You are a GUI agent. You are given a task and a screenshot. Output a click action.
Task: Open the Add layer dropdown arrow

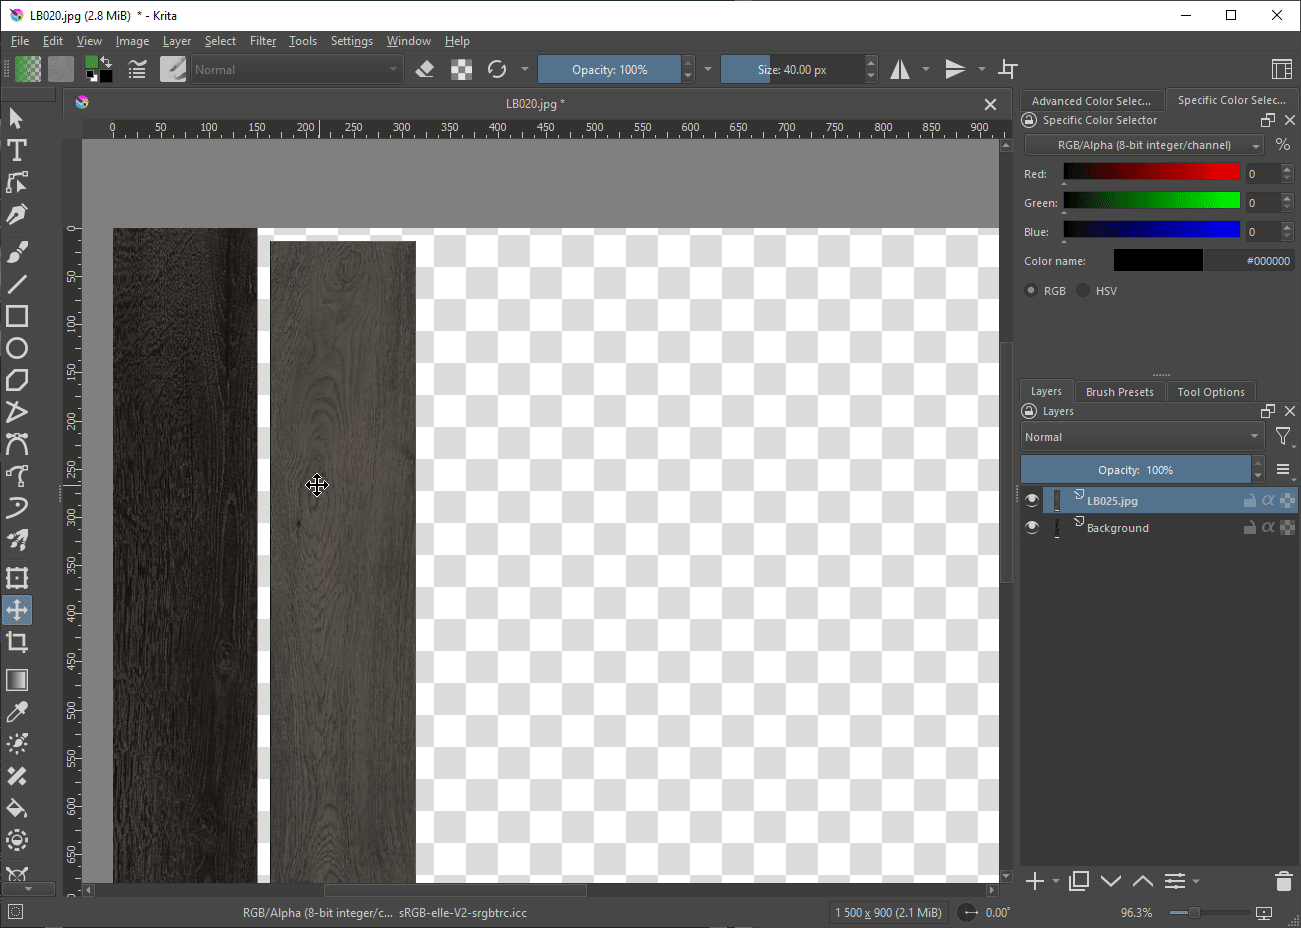pyautogui.click(x=1056, y=881)
